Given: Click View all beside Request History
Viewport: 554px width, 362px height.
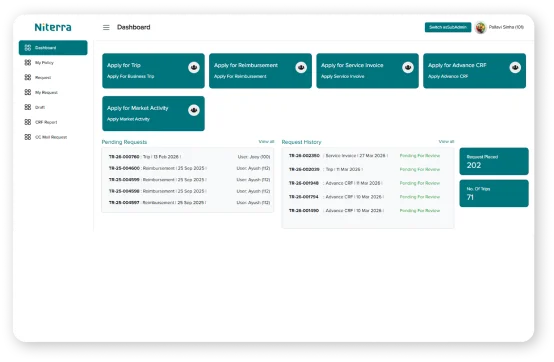Looking at the screenshot, I should (x=446, y=142).
